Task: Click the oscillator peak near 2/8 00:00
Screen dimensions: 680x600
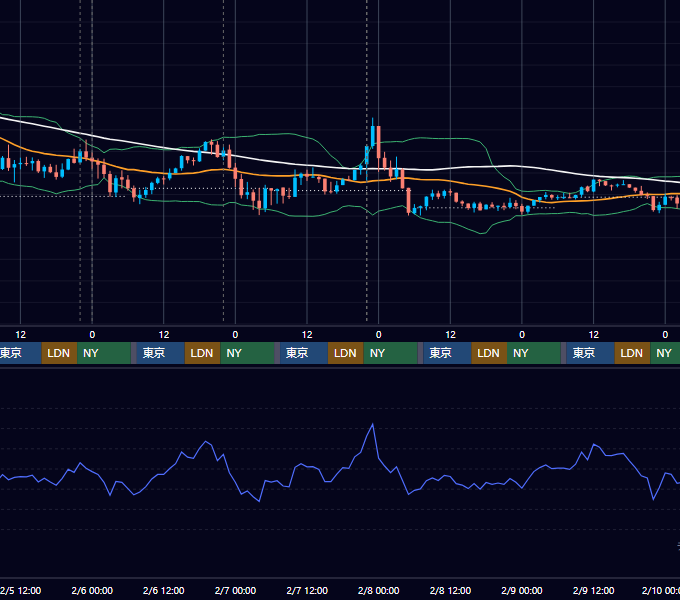Action: pos(373,424)
